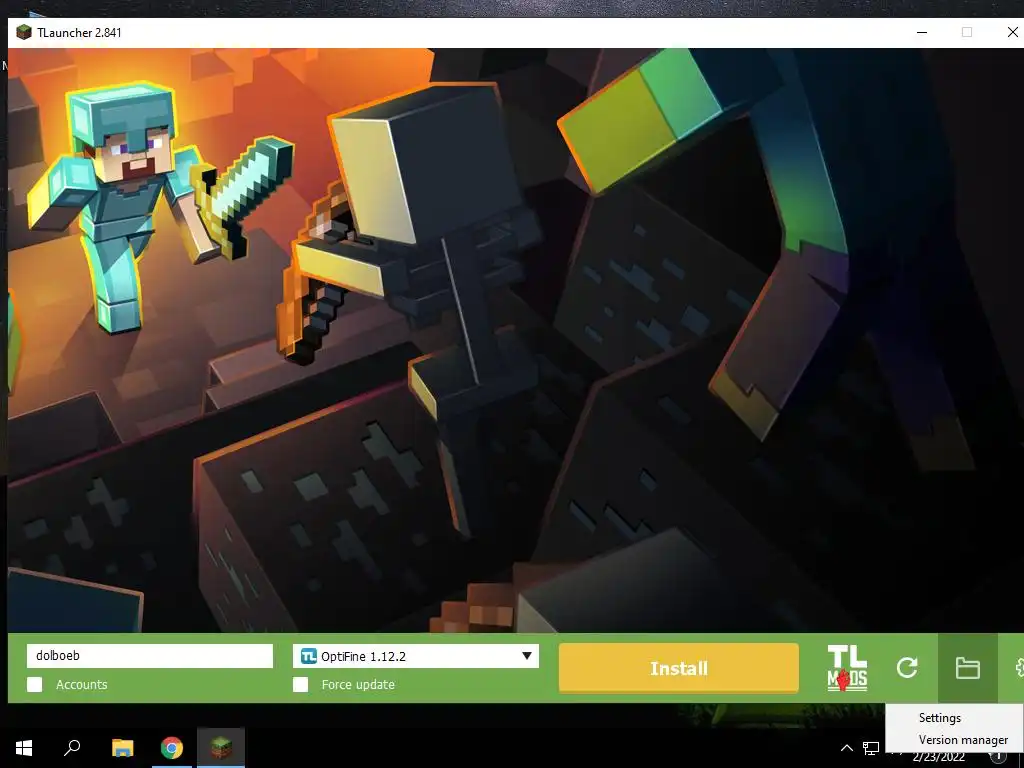Image resolution: width=1024 pixels, height=768 pixels.
Task: Click the taskbar date 2/23/2022
Action: click(938, 758)
